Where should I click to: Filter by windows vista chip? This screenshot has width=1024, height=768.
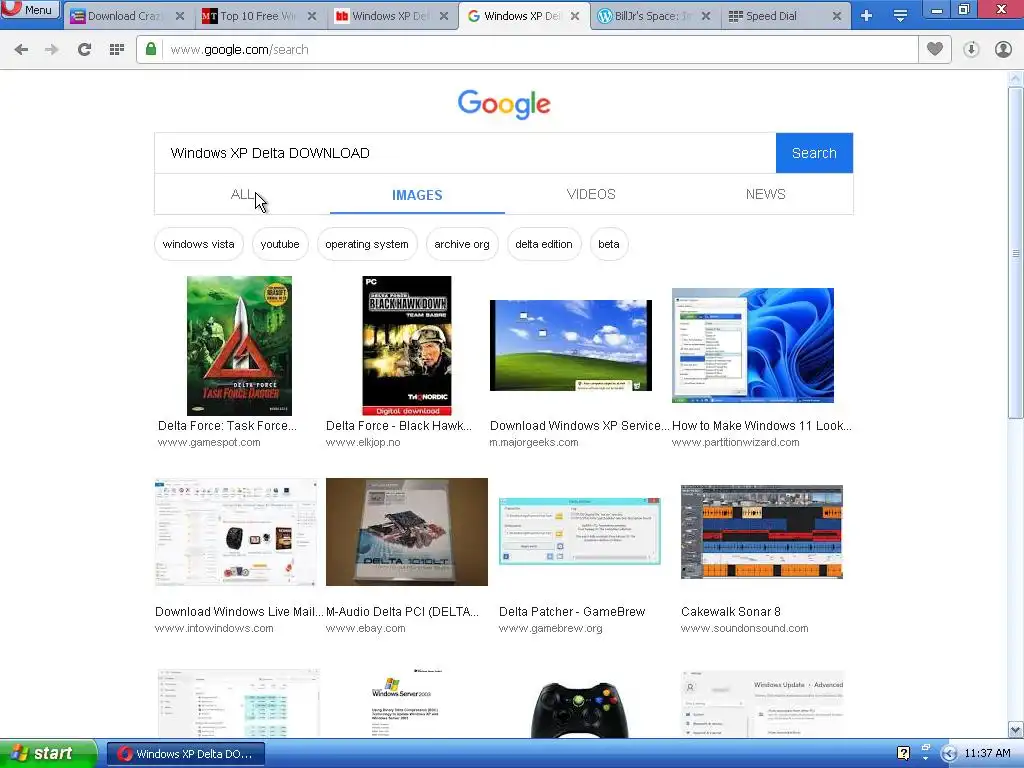(x=199, y=244)
